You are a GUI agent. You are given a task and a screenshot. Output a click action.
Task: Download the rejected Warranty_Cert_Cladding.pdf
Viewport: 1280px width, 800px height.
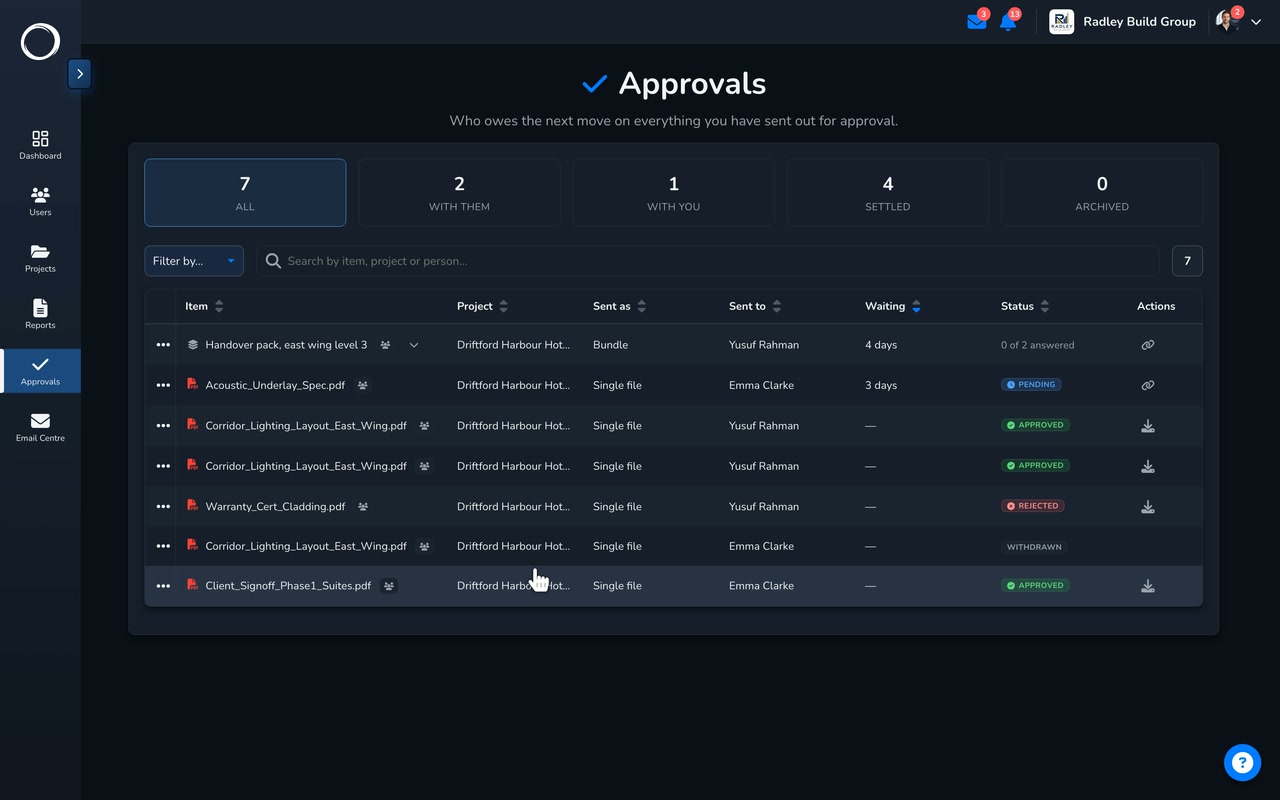[1148, 507]
